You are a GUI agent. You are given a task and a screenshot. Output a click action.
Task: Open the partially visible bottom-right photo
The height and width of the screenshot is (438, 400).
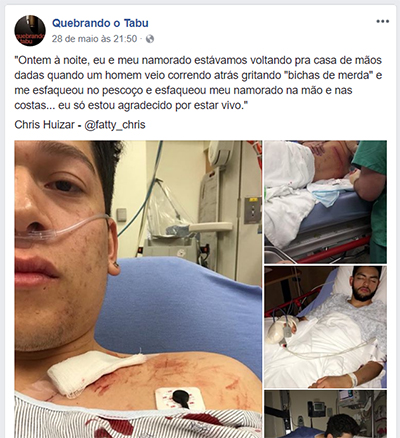point(326,414)
